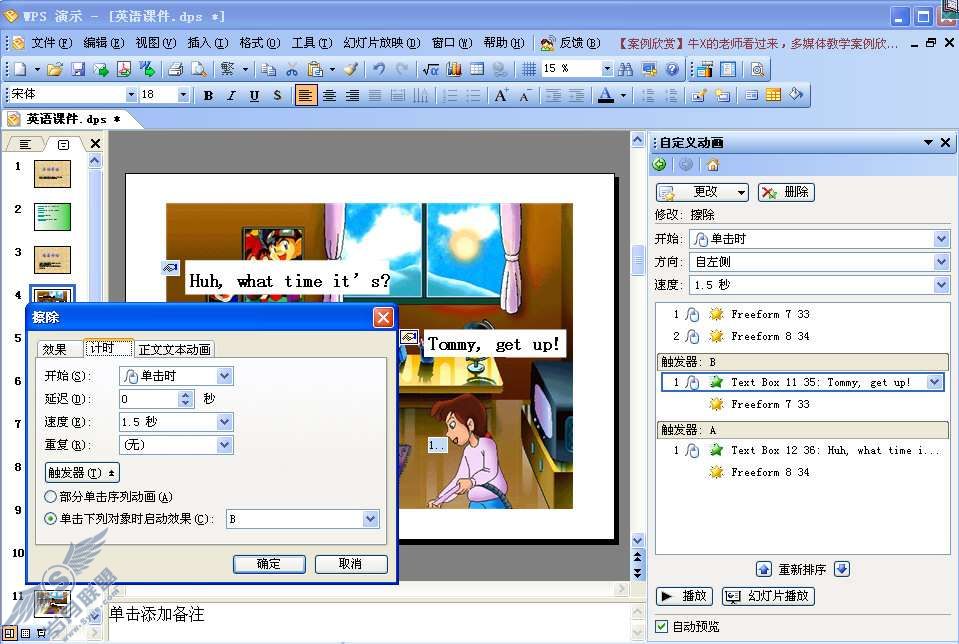This screenshot has height=644, width=959.
Task: Click the Print icon in toolbar
Action: coord(176,69)
